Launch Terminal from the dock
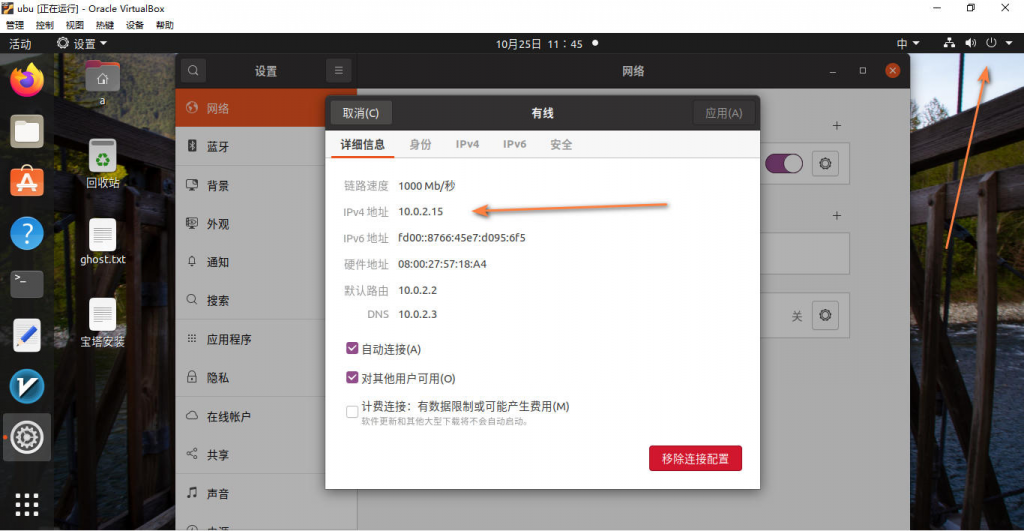Screen dimensions: 1024x531 (x=27, y=284)
